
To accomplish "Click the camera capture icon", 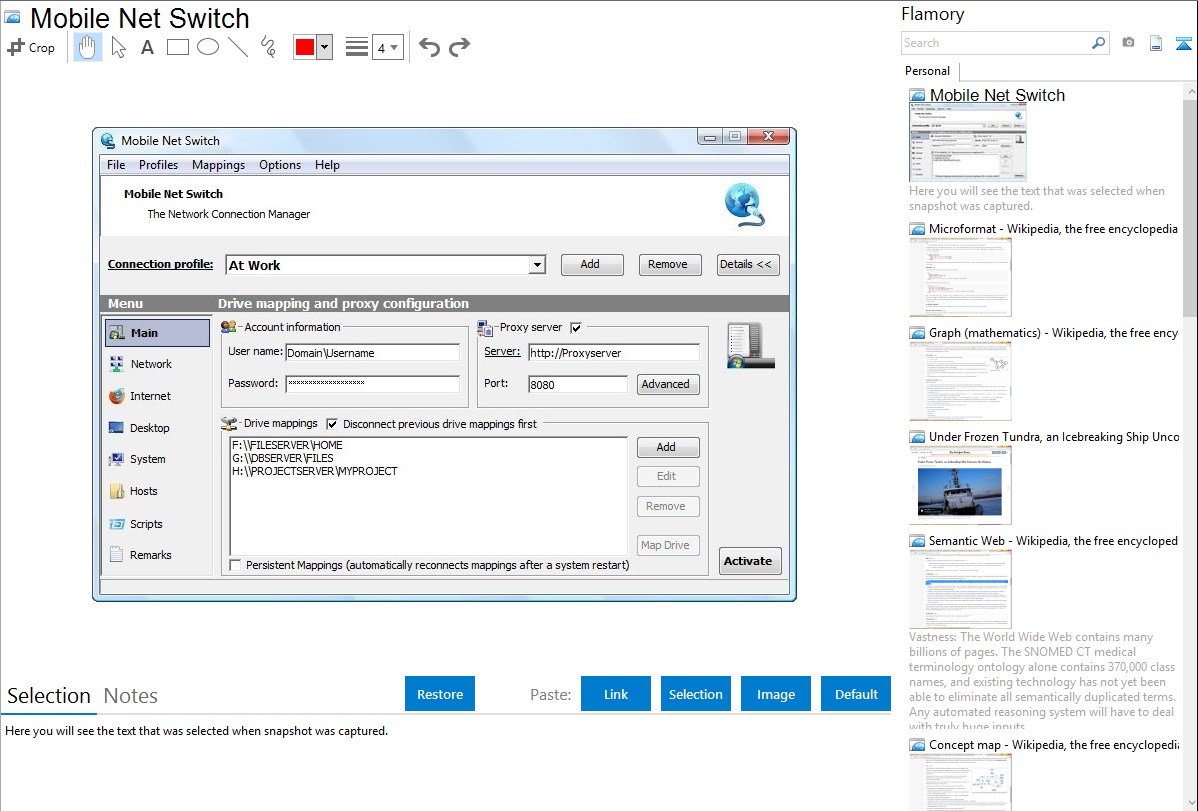I will click(1128, 43).
